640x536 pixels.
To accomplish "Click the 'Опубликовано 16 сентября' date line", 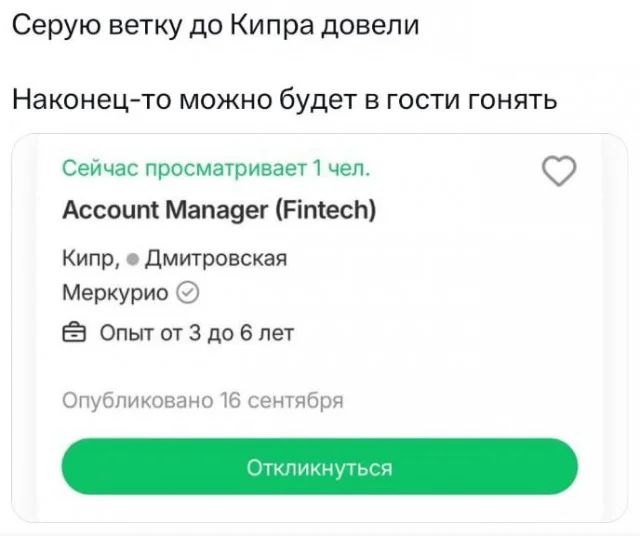I will coord(203,401).
